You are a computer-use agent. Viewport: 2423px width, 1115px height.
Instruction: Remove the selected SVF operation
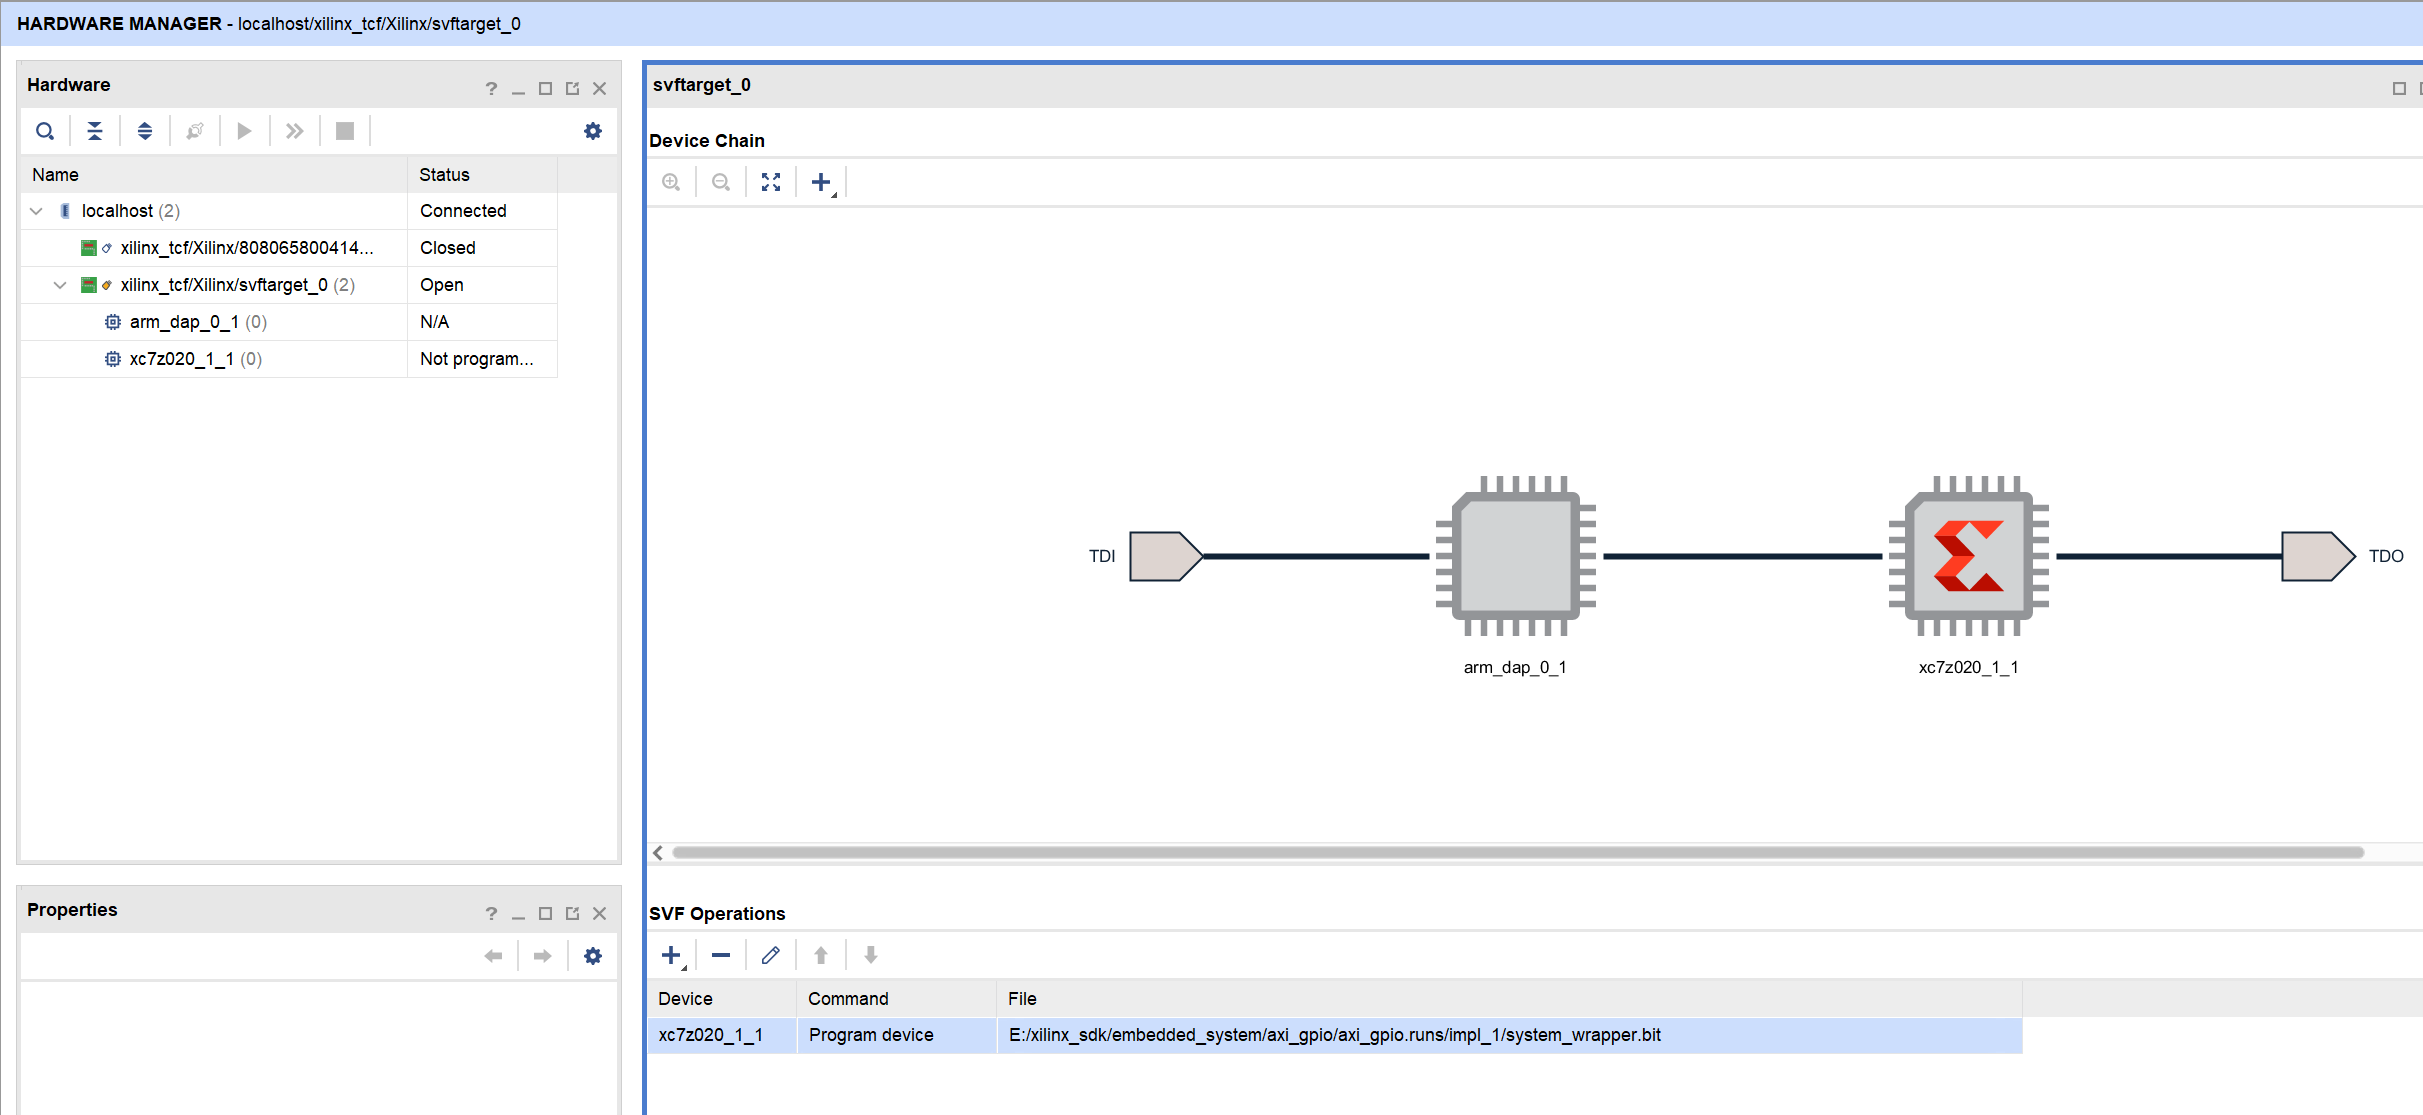721,956
